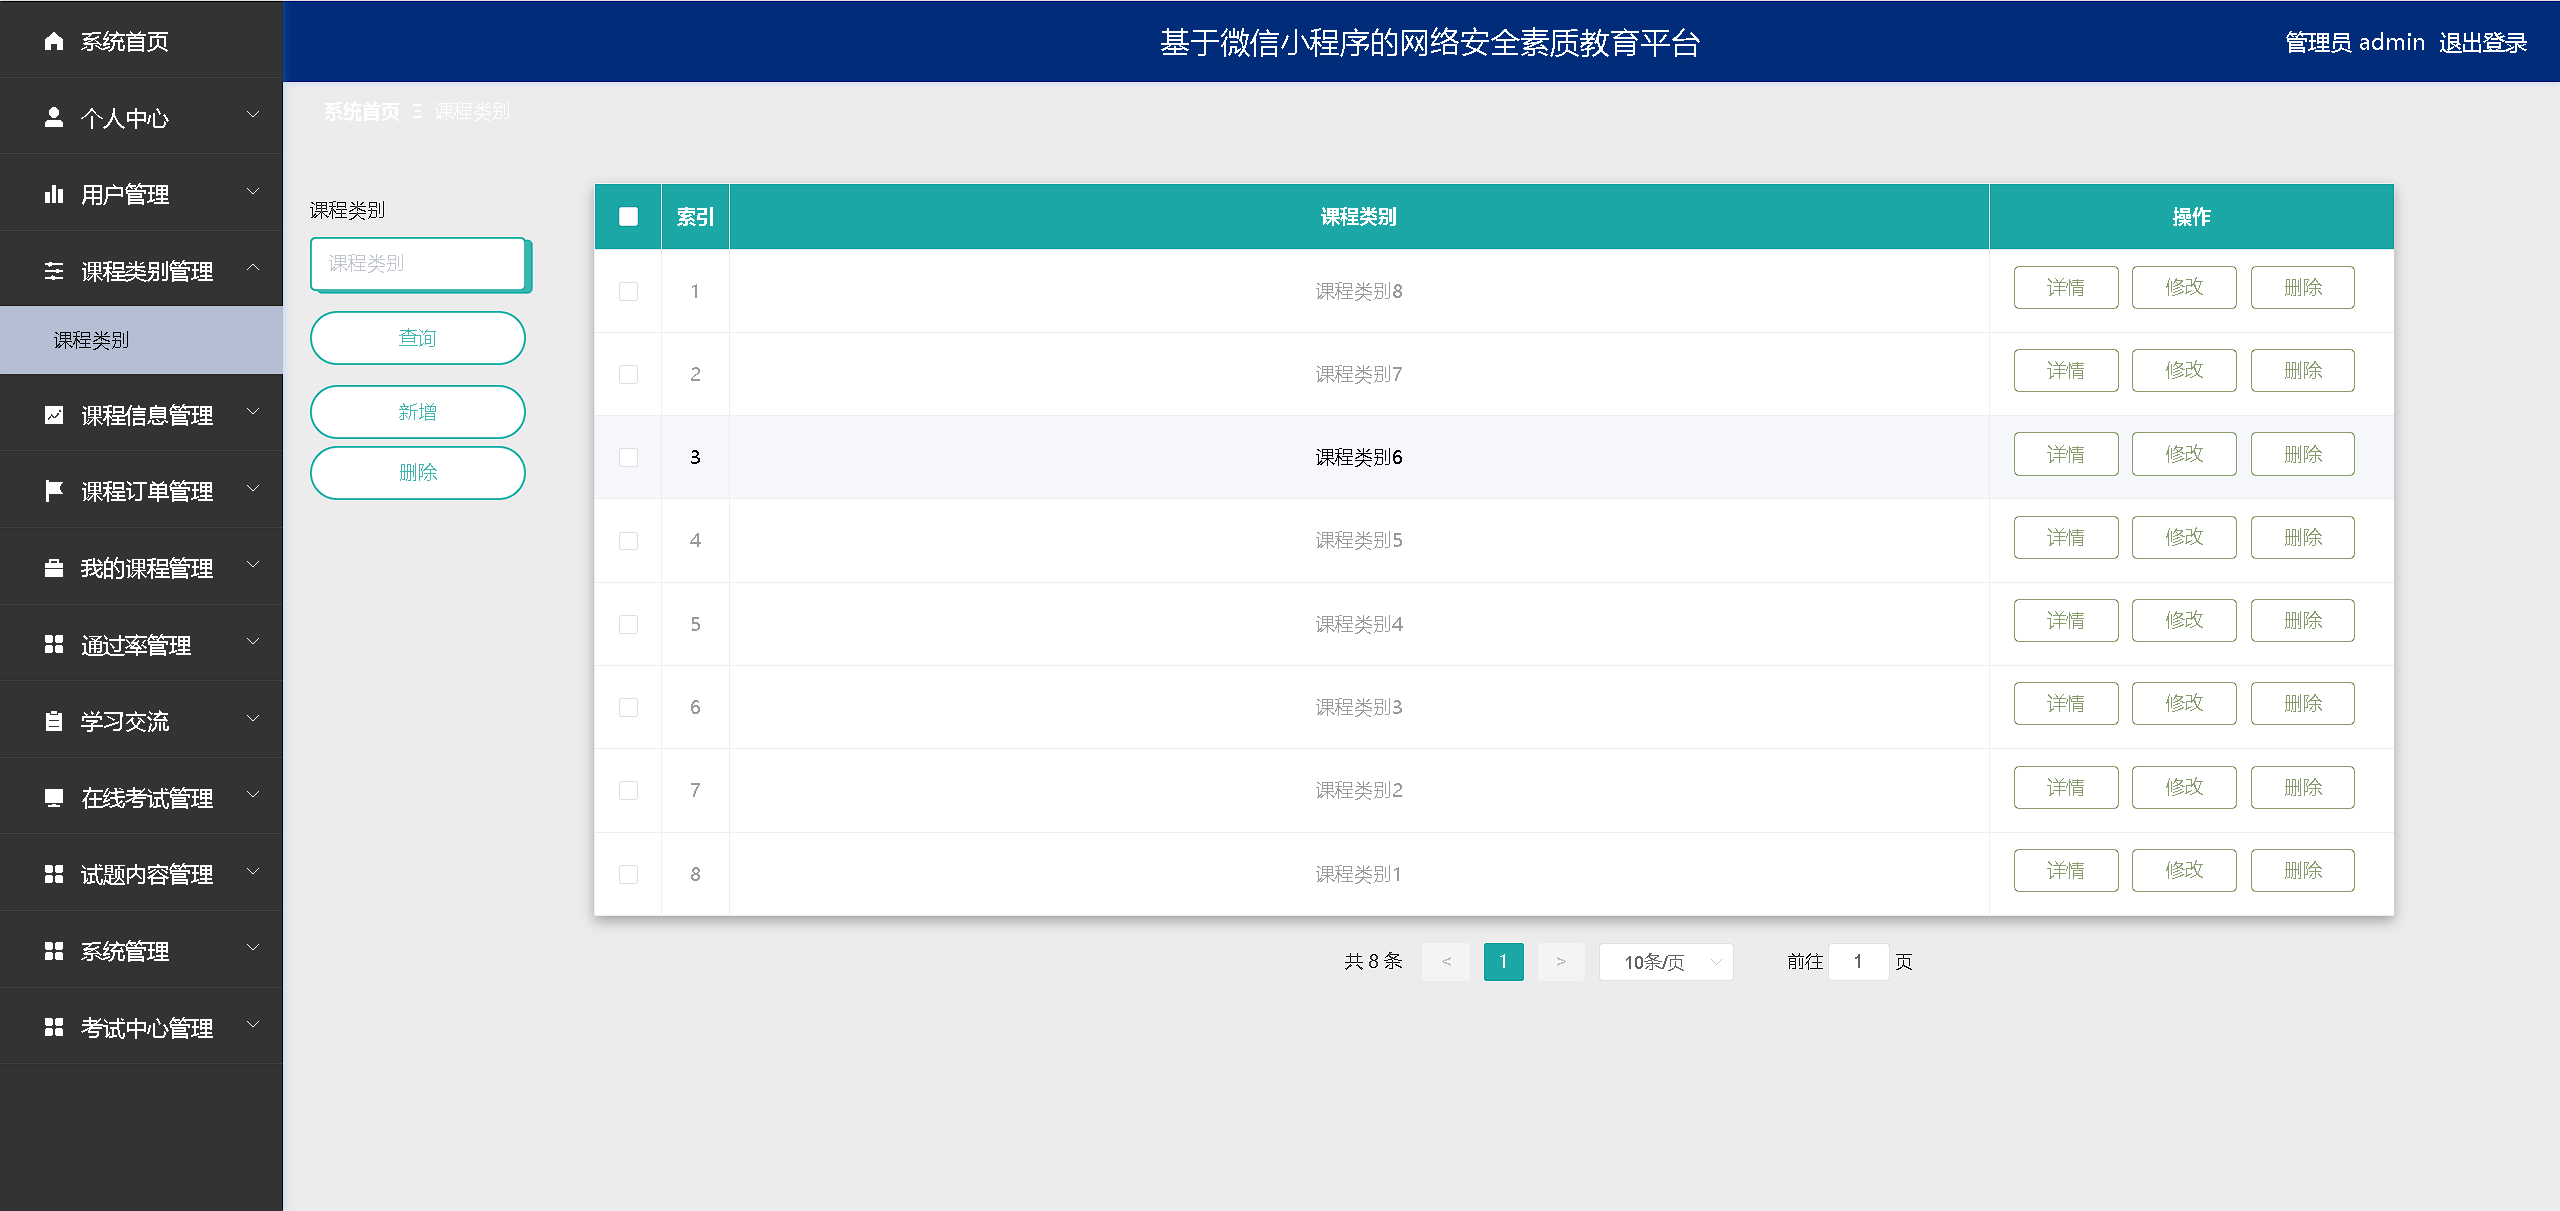Click the bar chart icon for 用户管理
This screenshot has width=2560, height=1211.
[x=54, y=194]
